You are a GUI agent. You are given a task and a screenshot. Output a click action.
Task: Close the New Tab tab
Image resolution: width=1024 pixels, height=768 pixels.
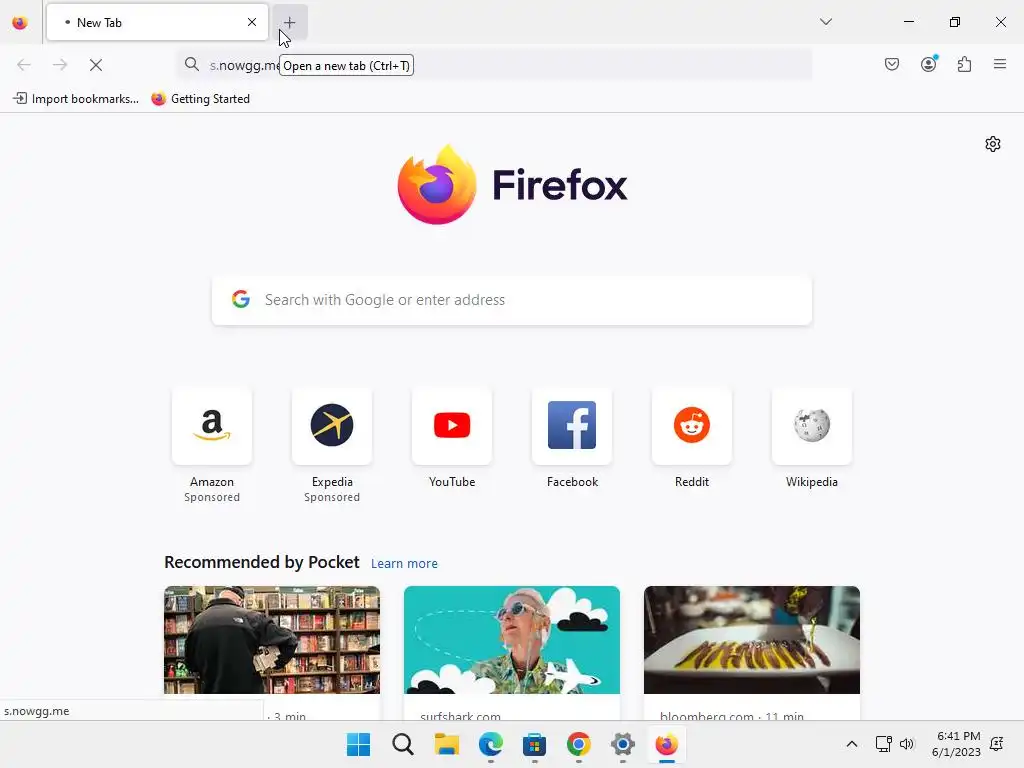tap(252, 22)
